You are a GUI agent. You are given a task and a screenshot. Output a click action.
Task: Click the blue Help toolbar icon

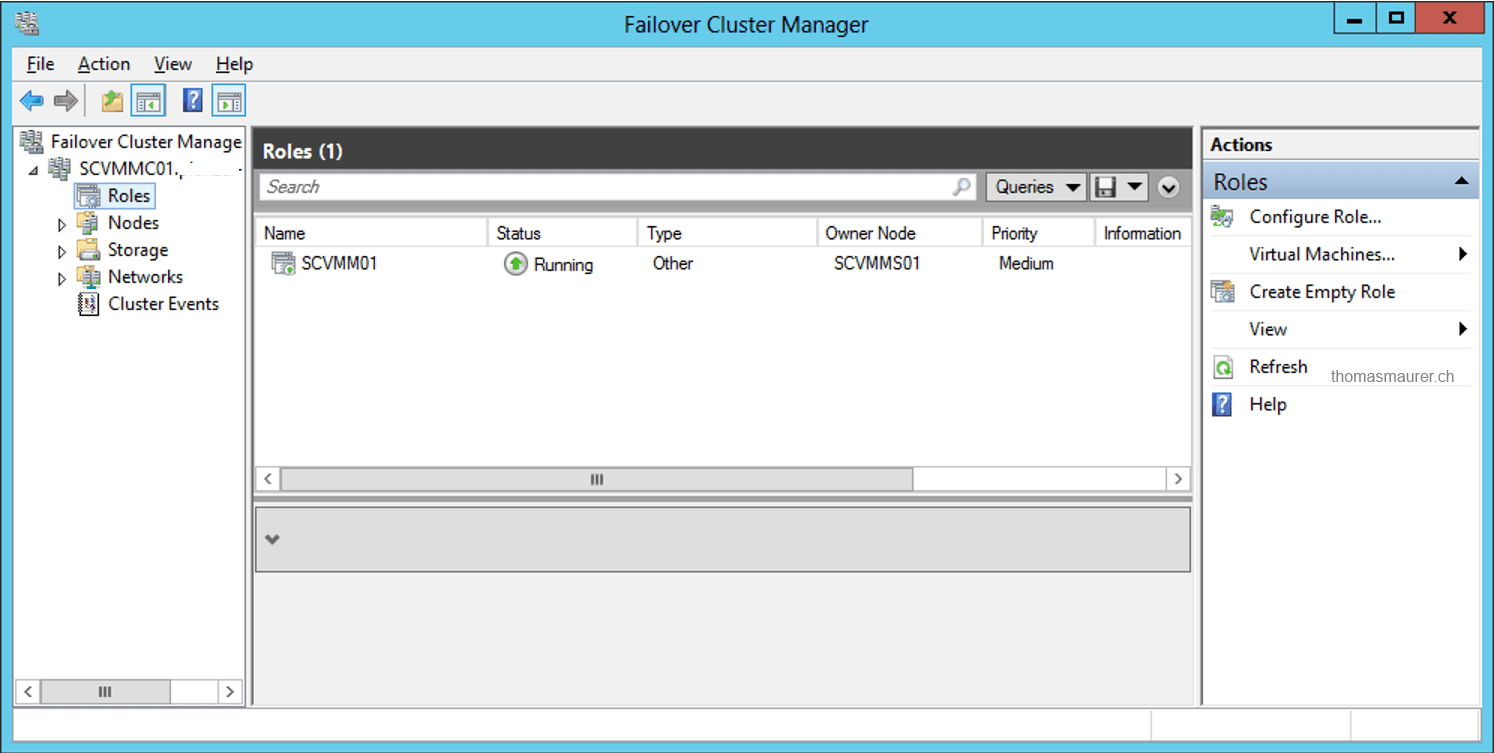click(193, 101)
